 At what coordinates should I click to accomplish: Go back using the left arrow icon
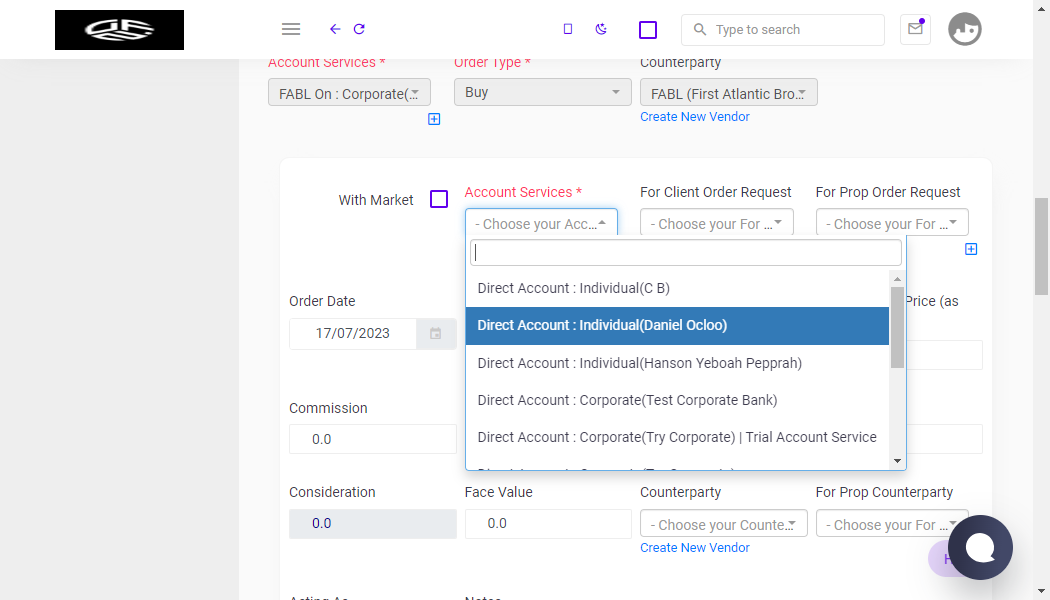[335, 29]
